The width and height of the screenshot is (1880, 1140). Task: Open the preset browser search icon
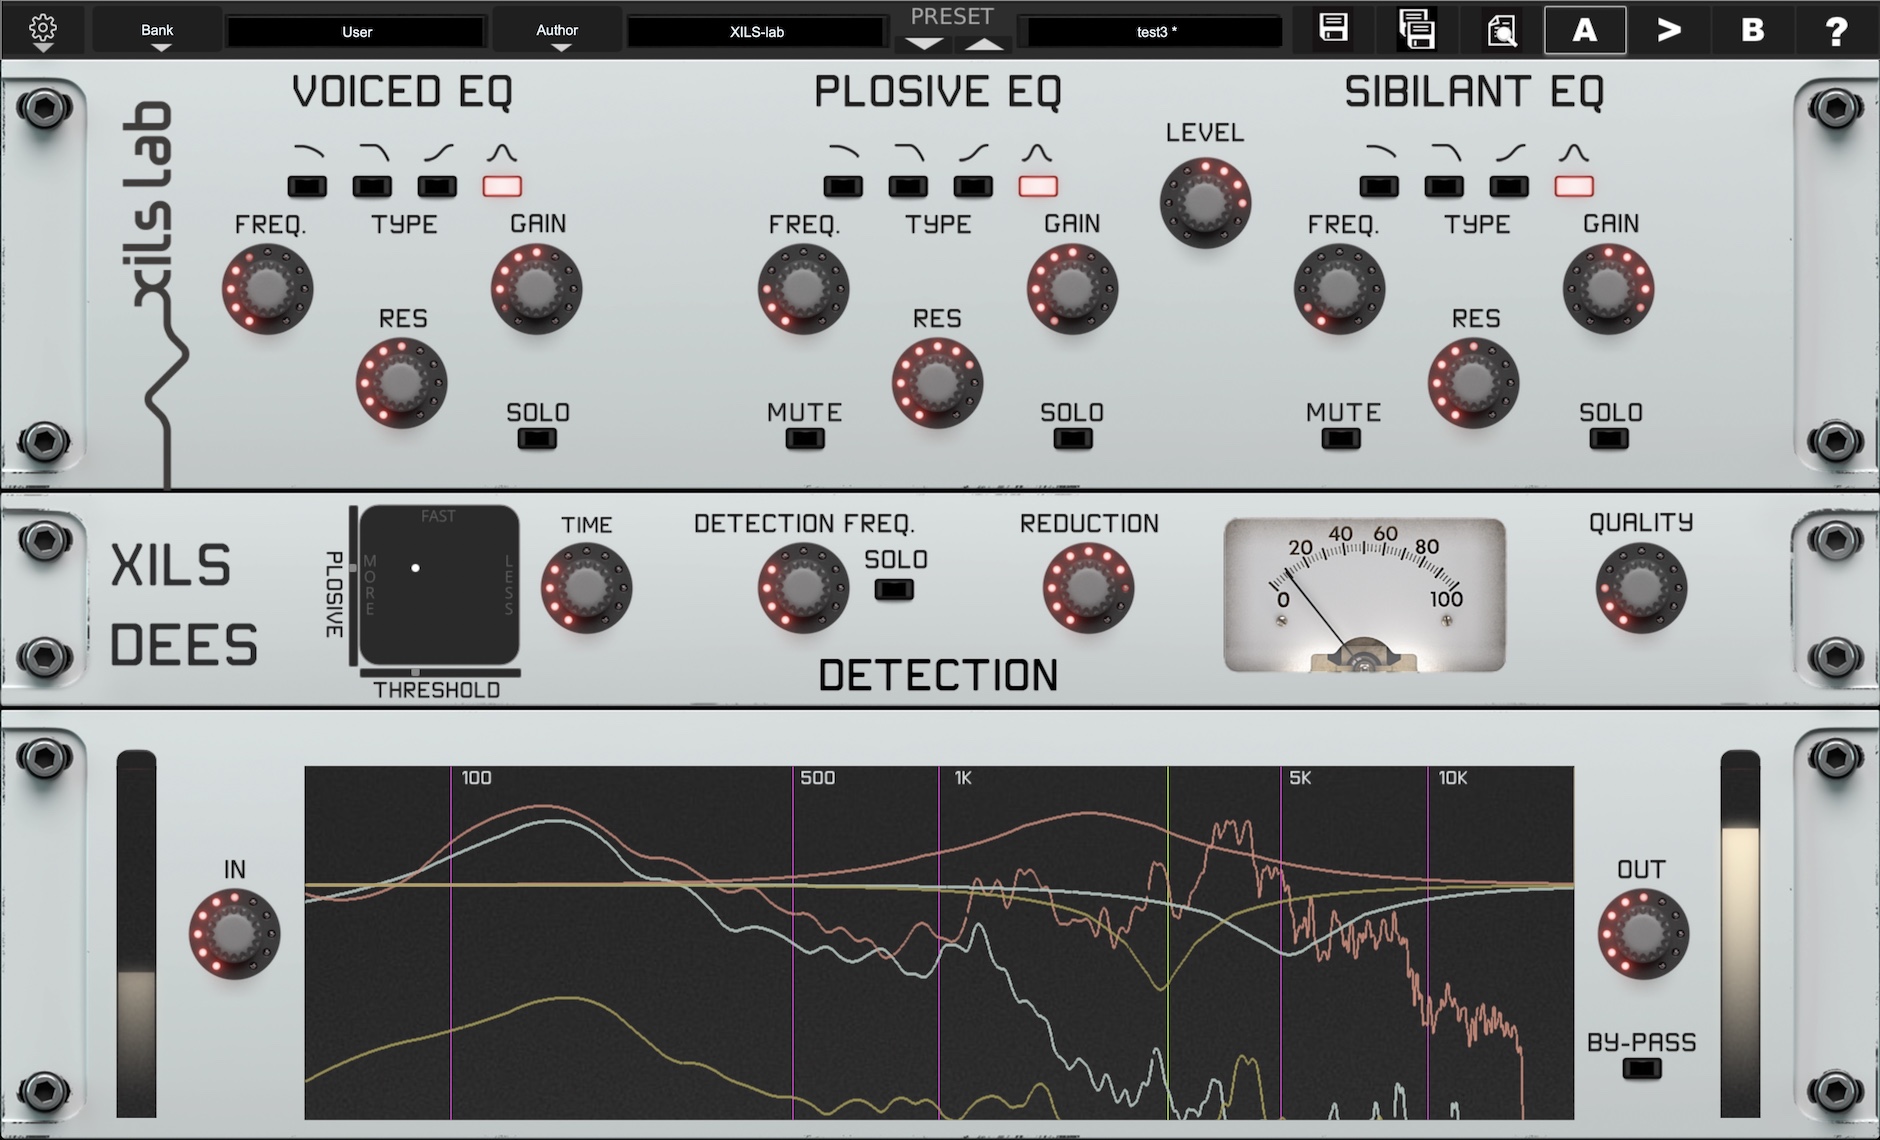coord(1501,30)
